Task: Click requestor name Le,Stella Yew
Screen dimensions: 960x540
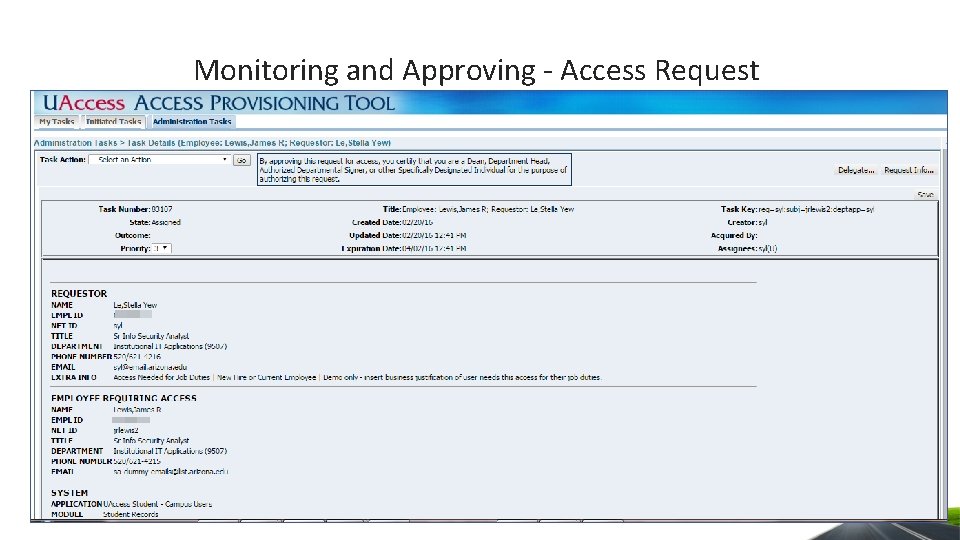Action: pos(135,305)
